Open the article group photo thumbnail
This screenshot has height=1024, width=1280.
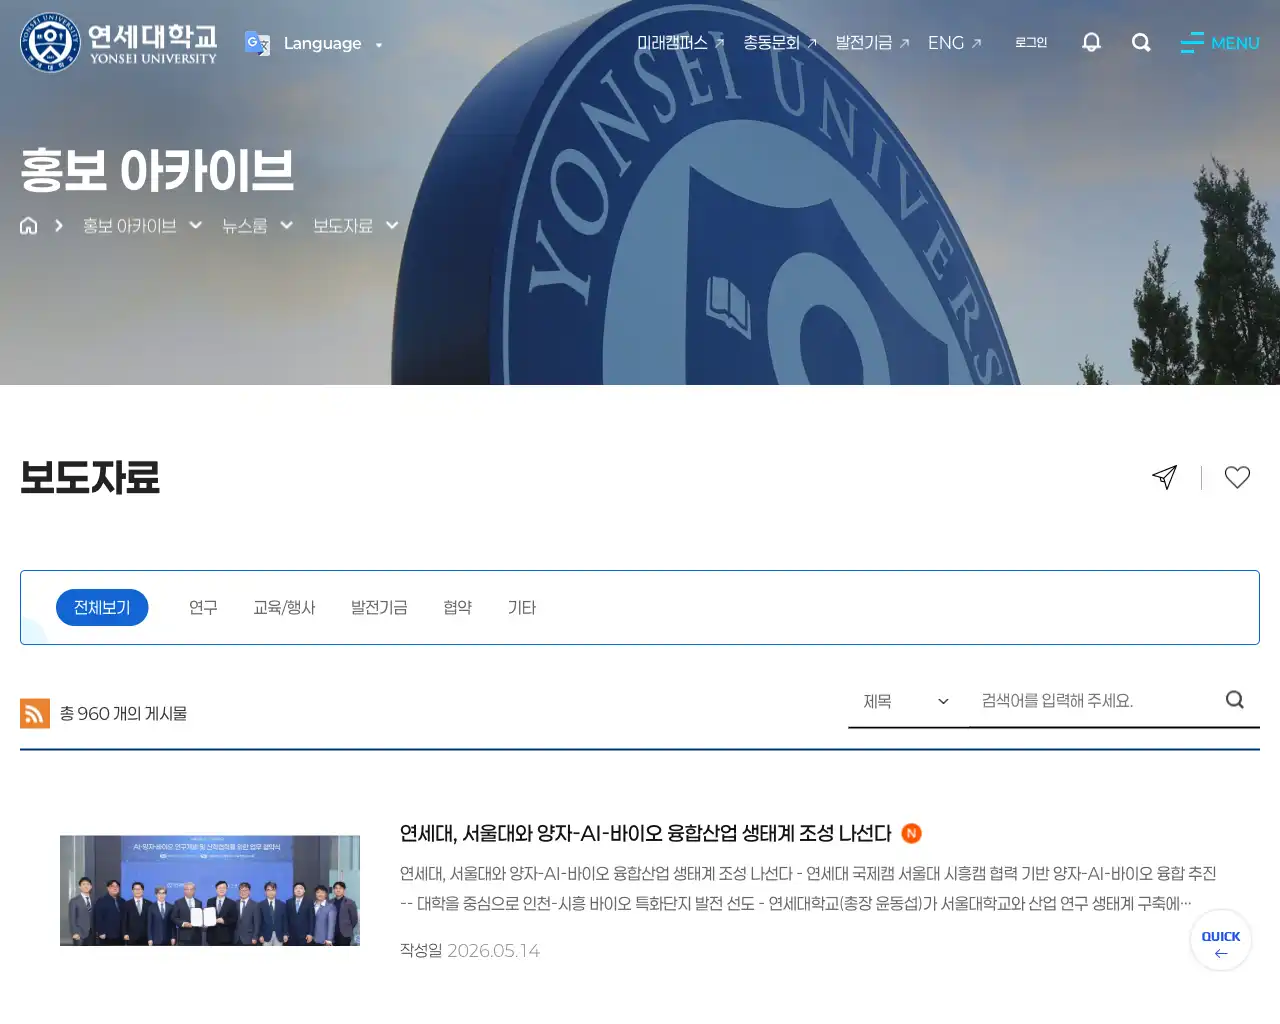(210, 890)
